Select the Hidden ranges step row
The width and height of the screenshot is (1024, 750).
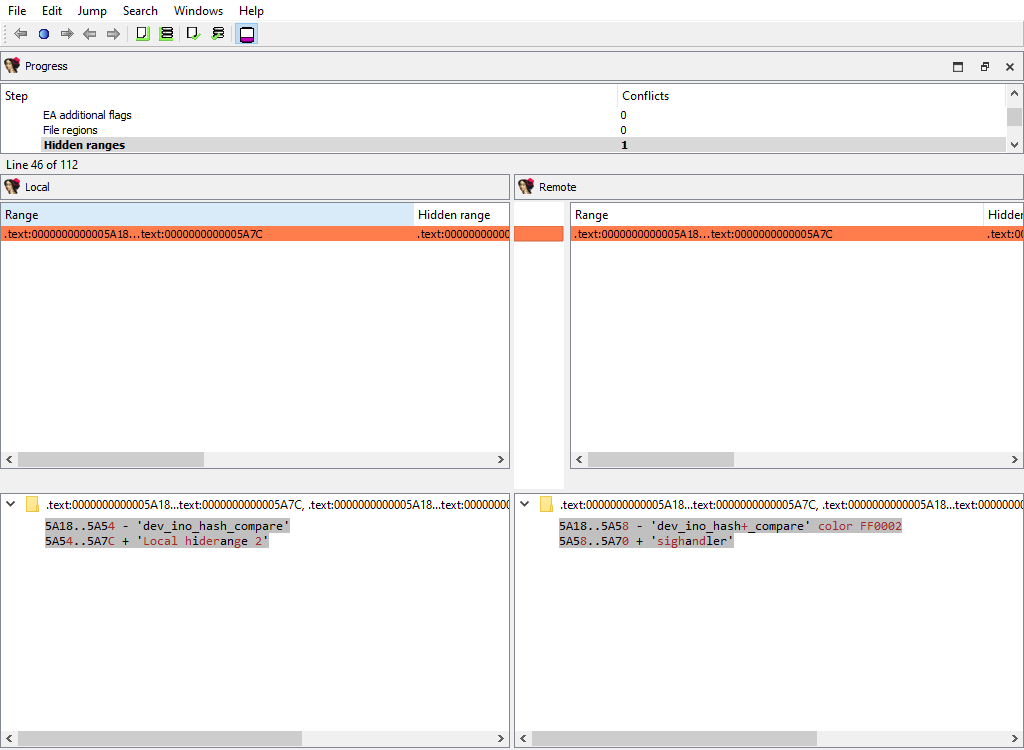[84, 145]
